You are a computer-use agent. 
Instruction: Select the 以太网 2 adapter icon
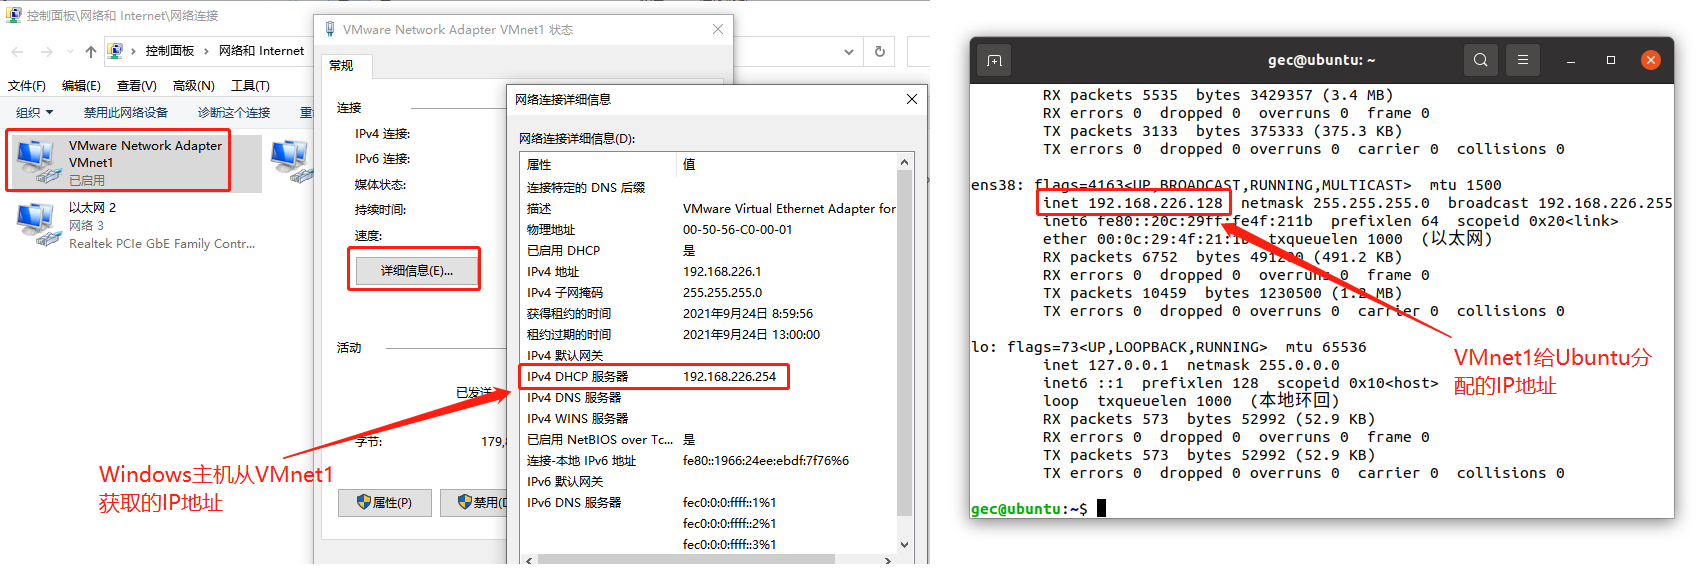[37, 223]
